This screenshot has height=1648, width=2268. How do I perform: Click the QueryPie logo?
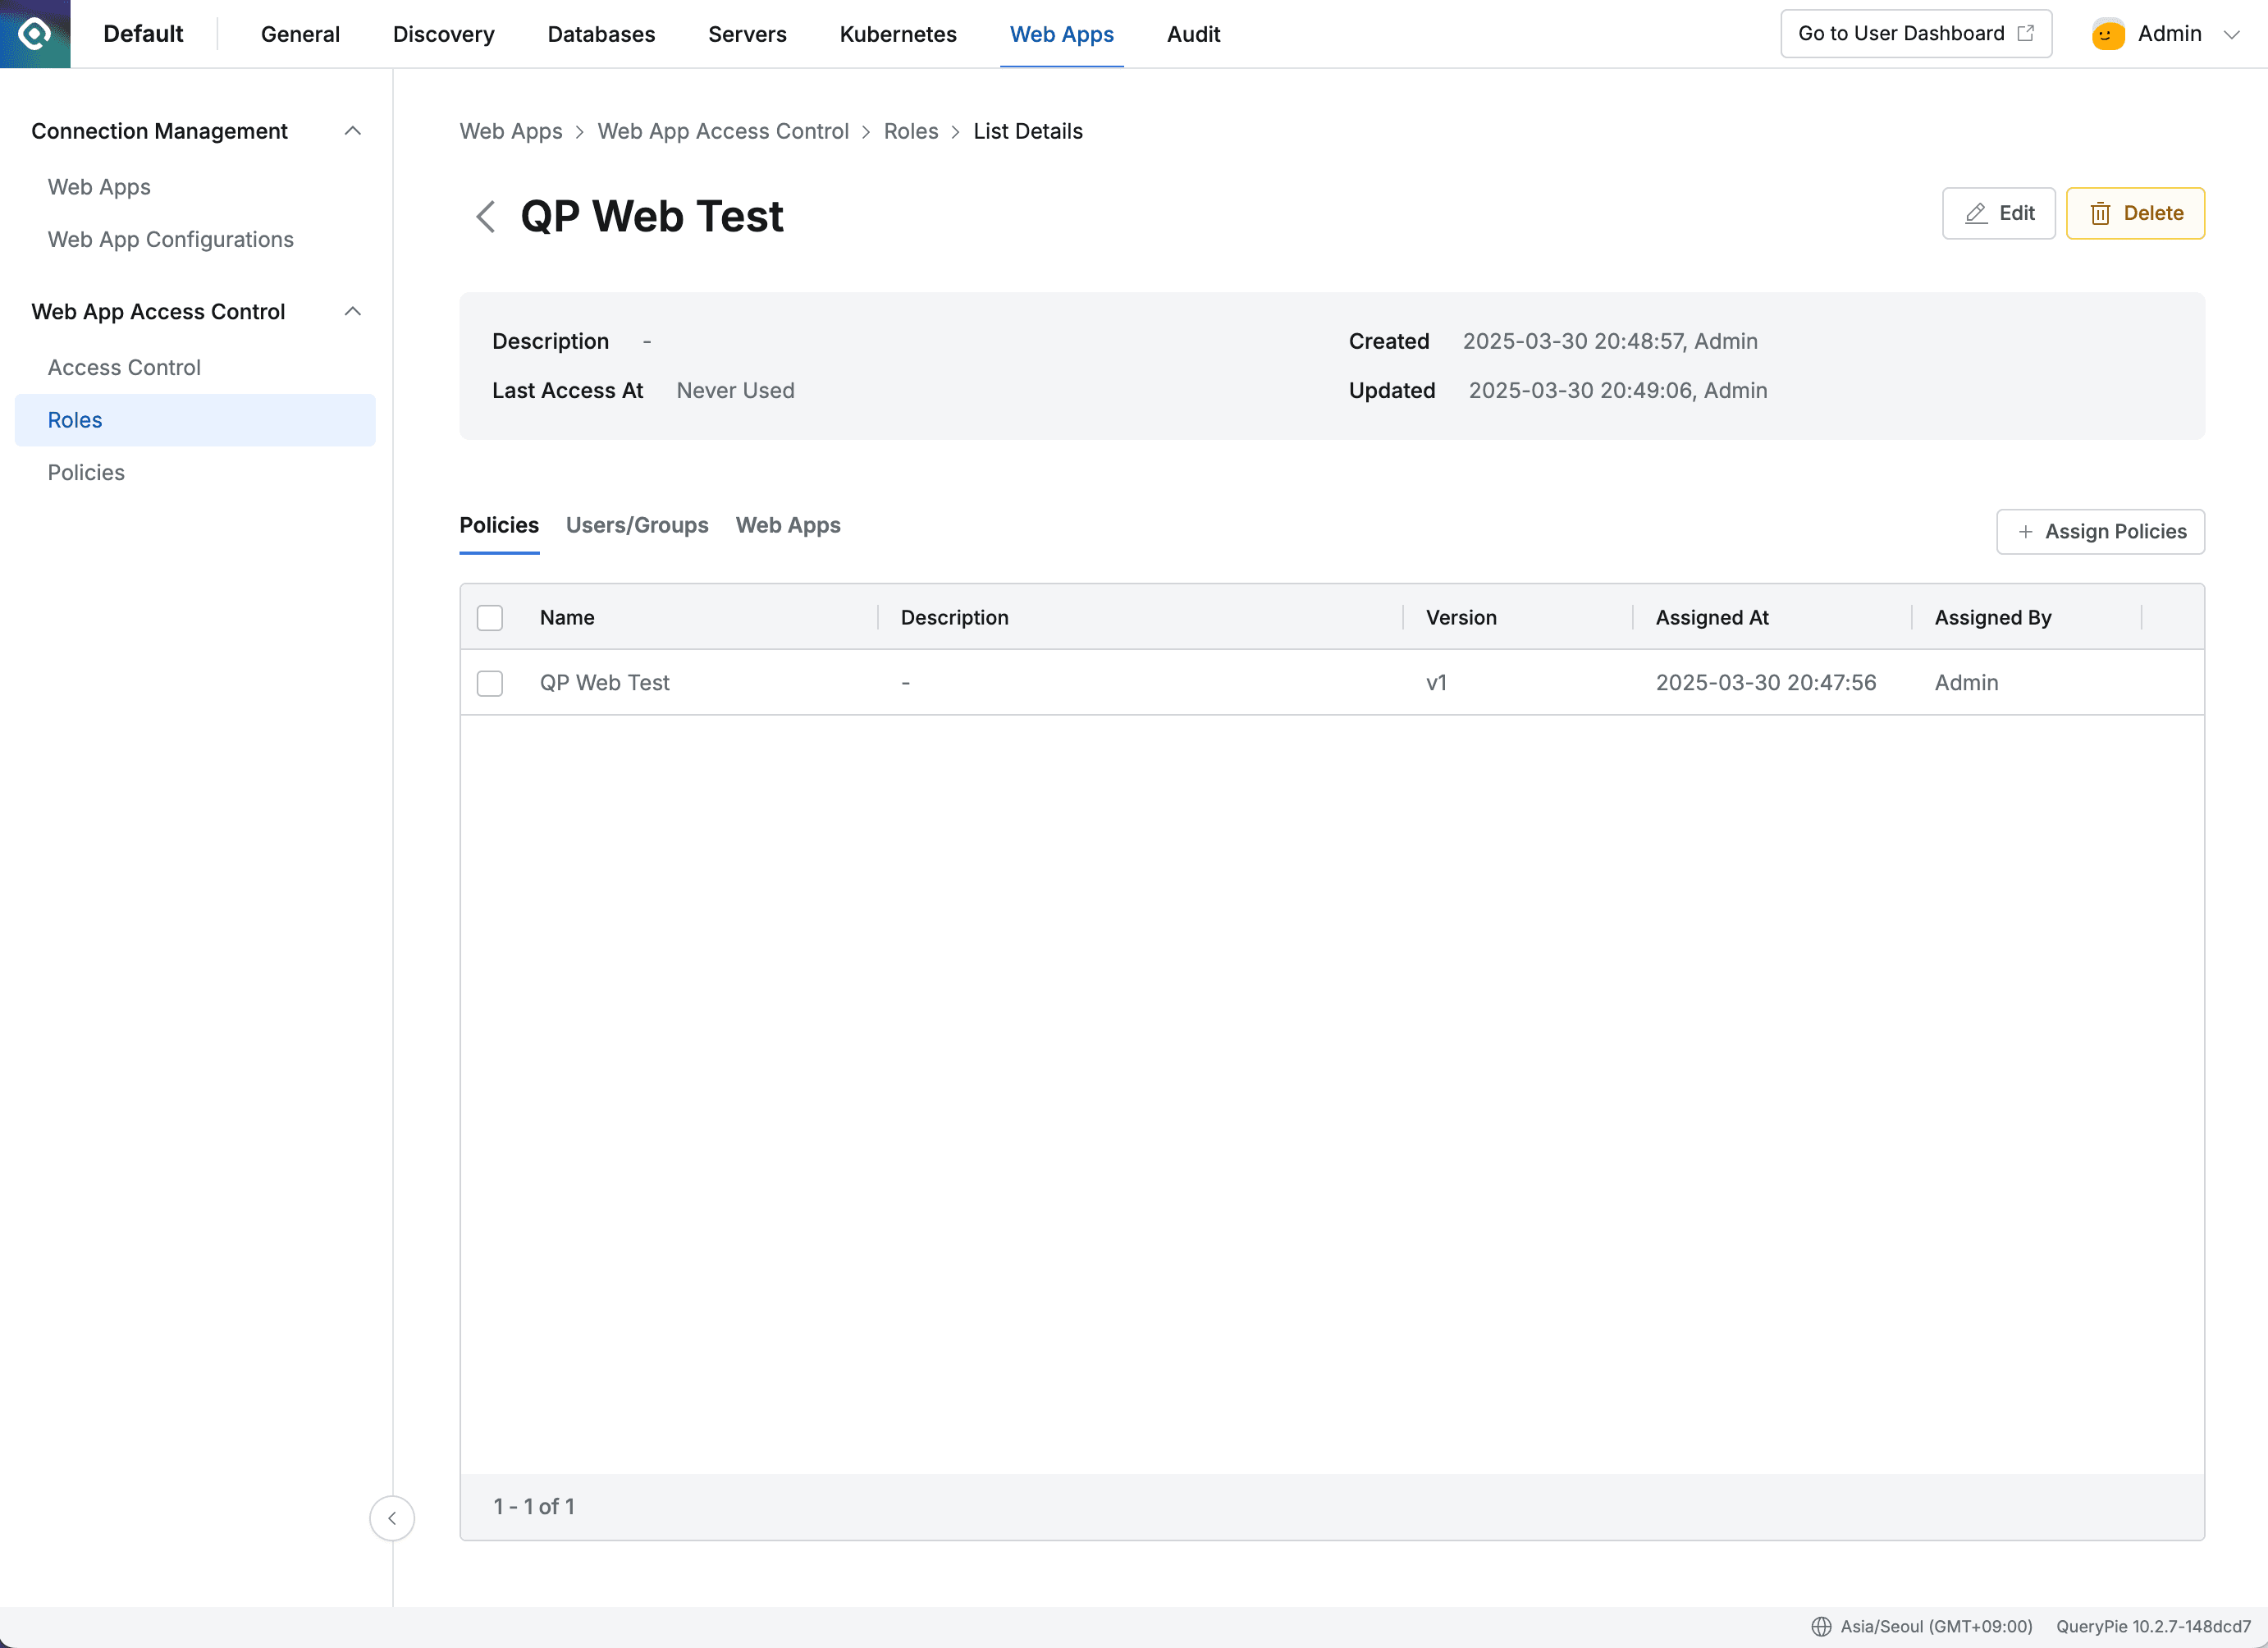[34, 33]
